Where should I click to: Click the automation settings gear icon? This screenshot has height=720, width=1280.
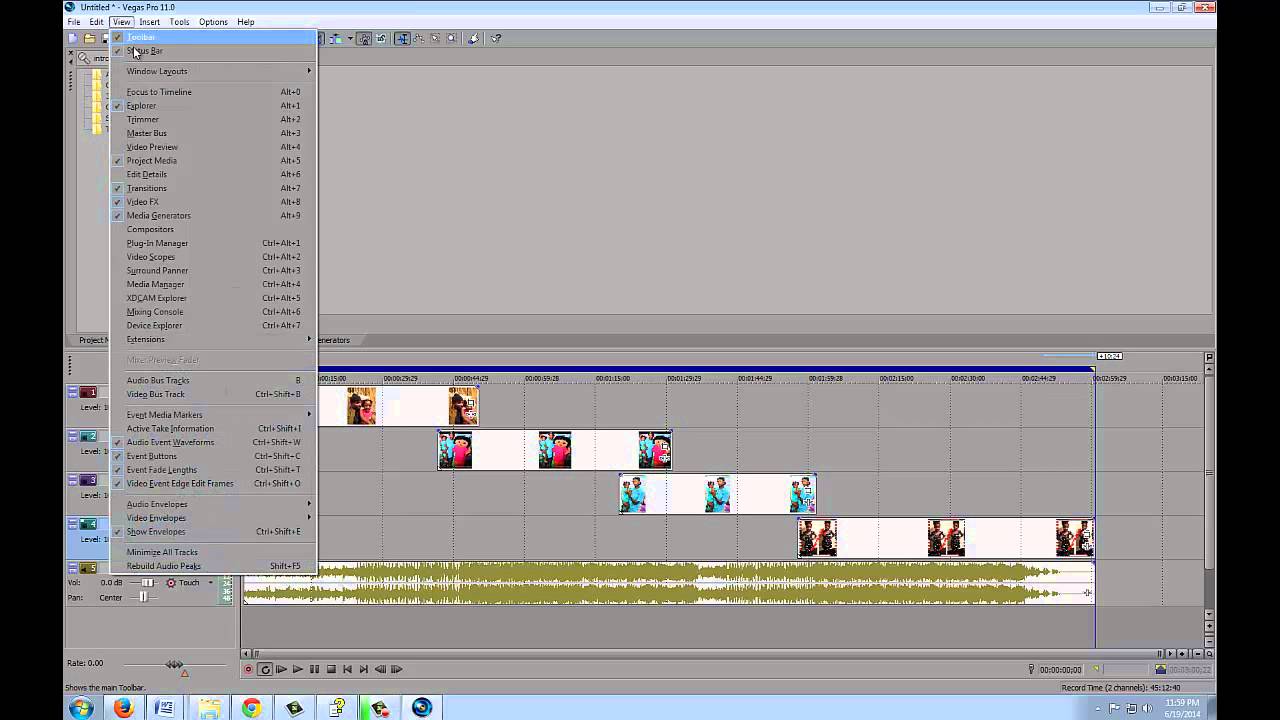[171, 582]
